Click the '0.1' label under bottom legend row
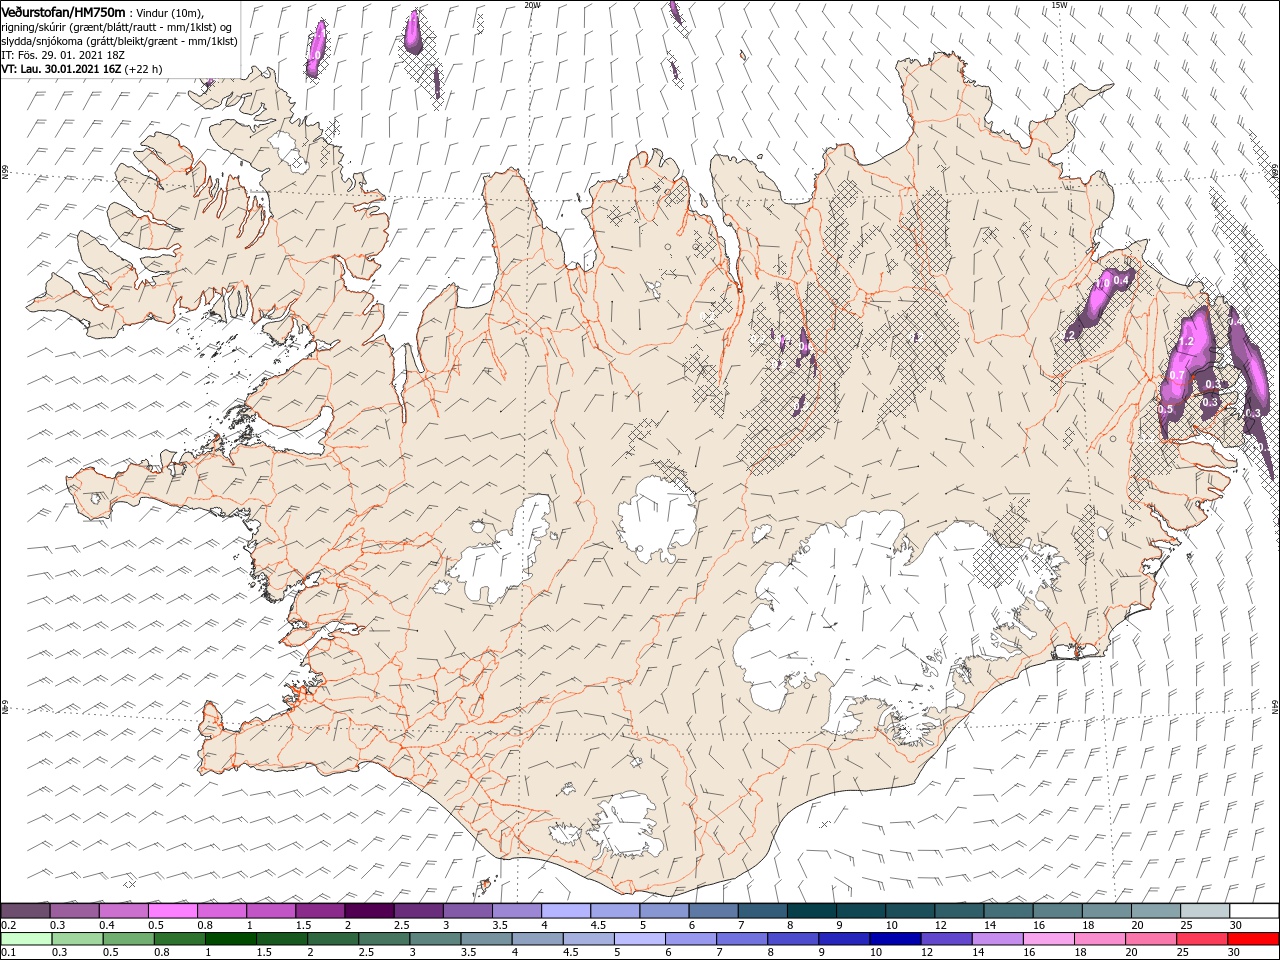Image resolution: width=1280 pixels, height=960 pixels. (x=8, y=953)
